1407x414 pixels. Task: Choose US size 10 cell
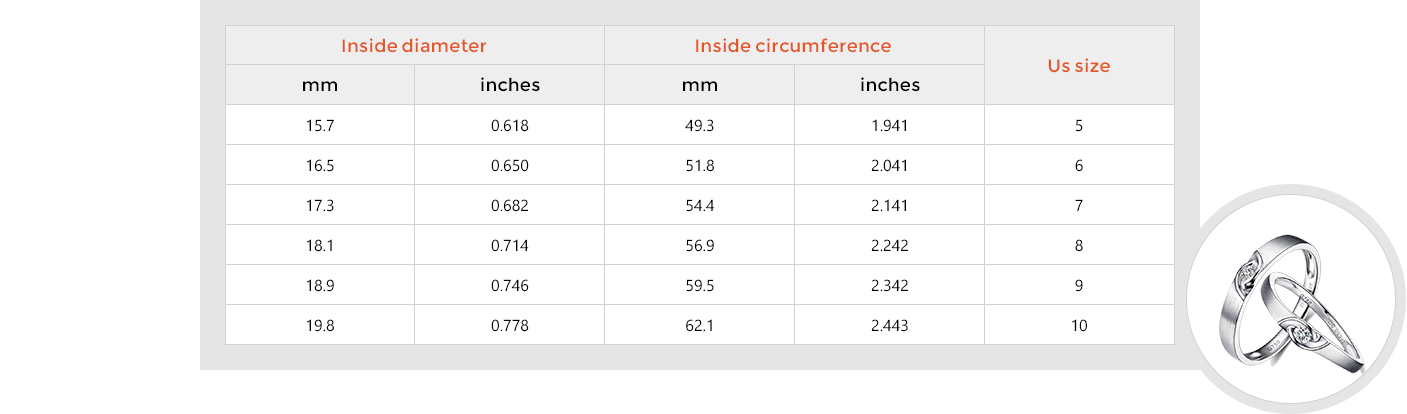(1079, 326)
